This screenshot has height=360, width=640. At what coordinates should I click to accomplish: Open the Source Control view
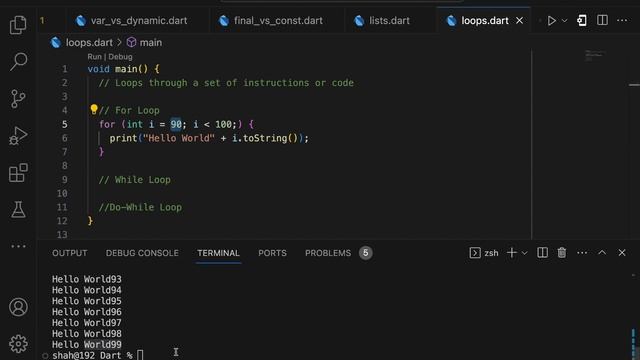18,99
